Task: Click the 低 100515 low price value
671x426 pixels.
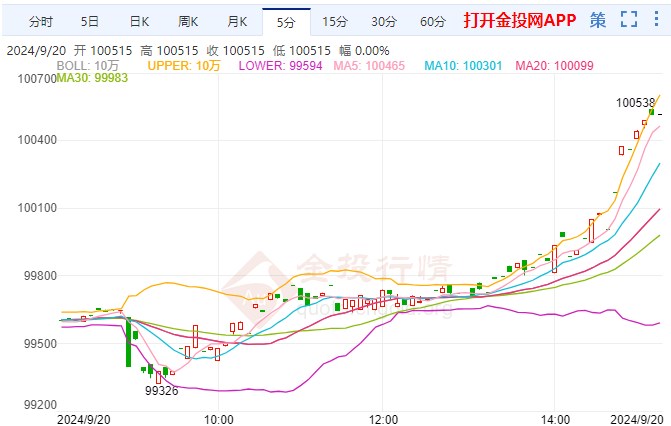Action: coord(302,51)
